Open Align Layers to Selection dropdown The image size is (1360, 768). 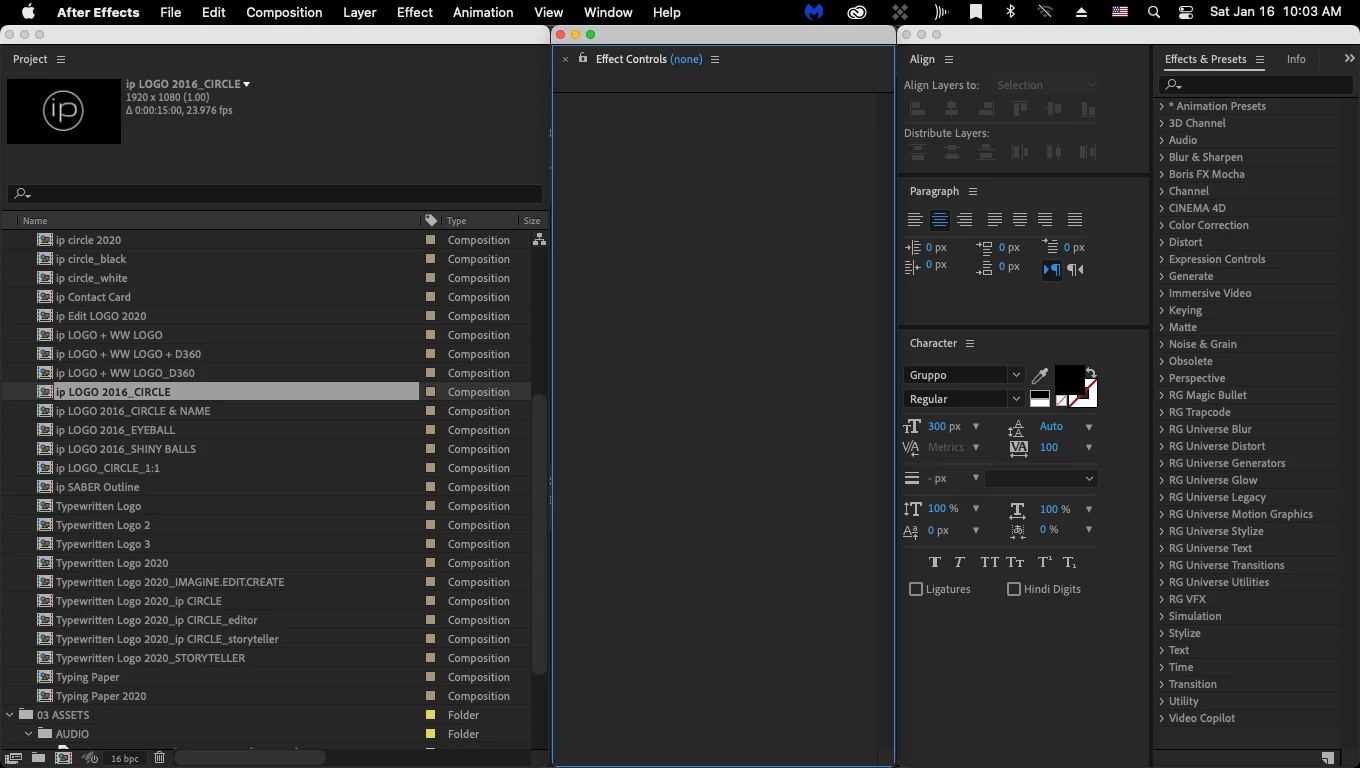(x=1045, y=85)
